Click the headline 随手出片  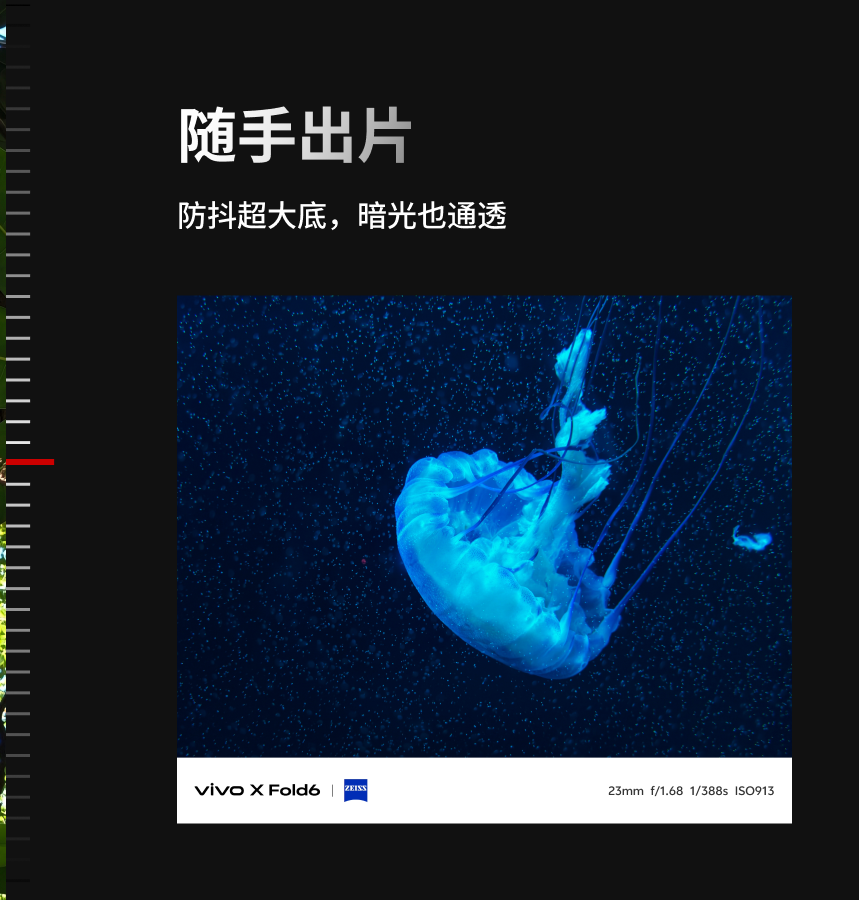point(295,136)
